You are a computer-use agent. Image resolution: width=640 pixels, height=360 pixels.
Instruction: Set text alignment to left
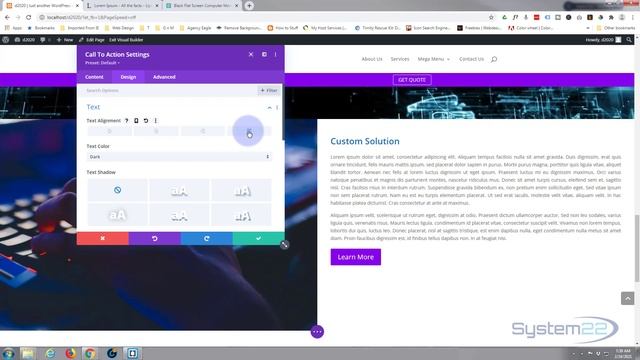[x=109, y=131]
